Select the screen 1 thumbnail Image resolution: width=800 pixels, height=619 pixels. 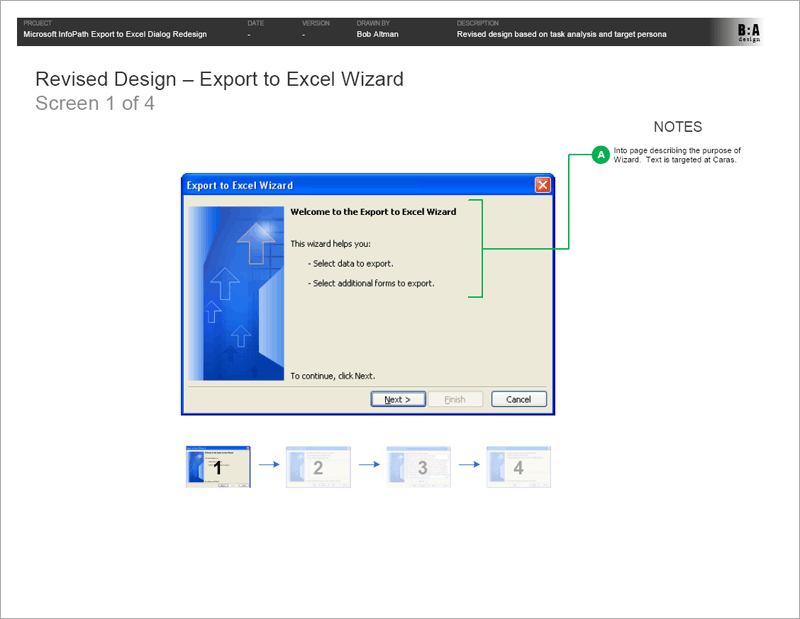(x=218, y=466)
